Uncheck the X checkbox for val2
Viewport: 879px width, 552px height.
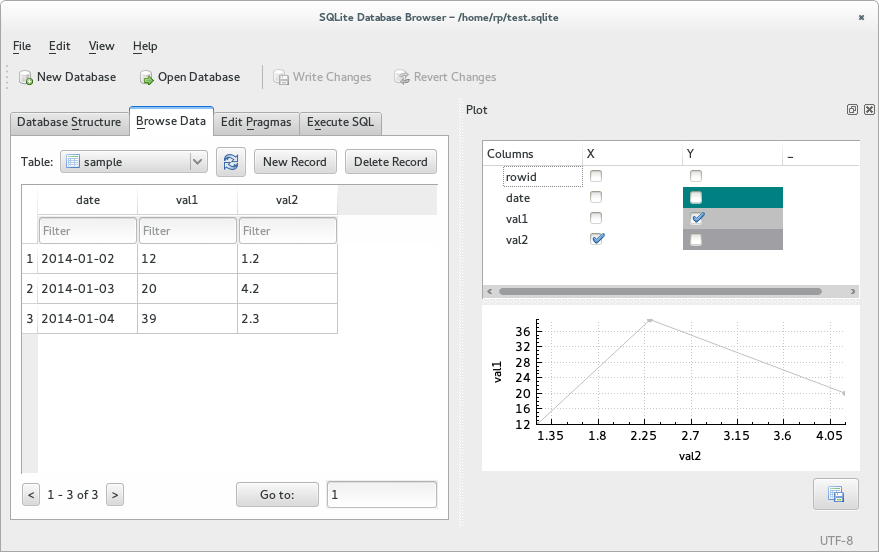[597, 239]
